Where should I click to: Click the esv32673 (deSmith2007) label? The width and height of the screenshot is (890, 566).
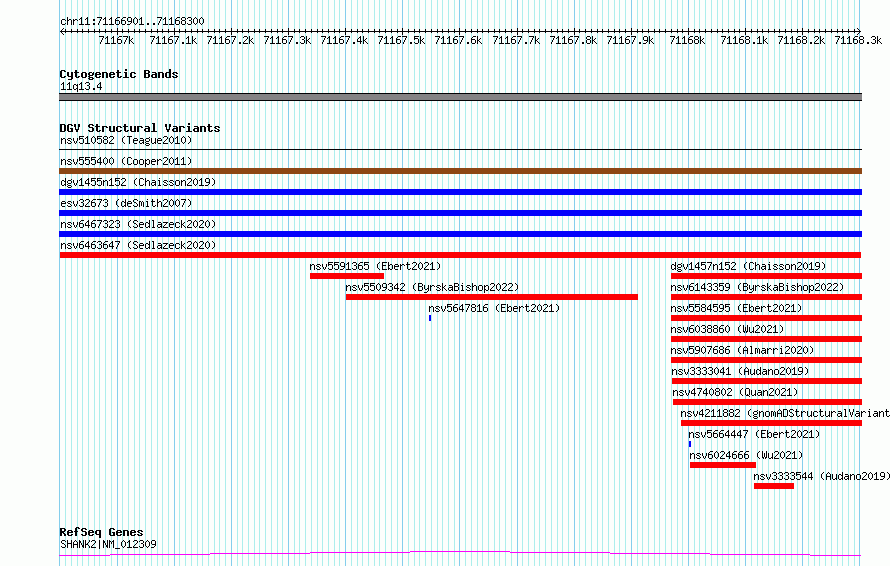[x=126, y=203]
